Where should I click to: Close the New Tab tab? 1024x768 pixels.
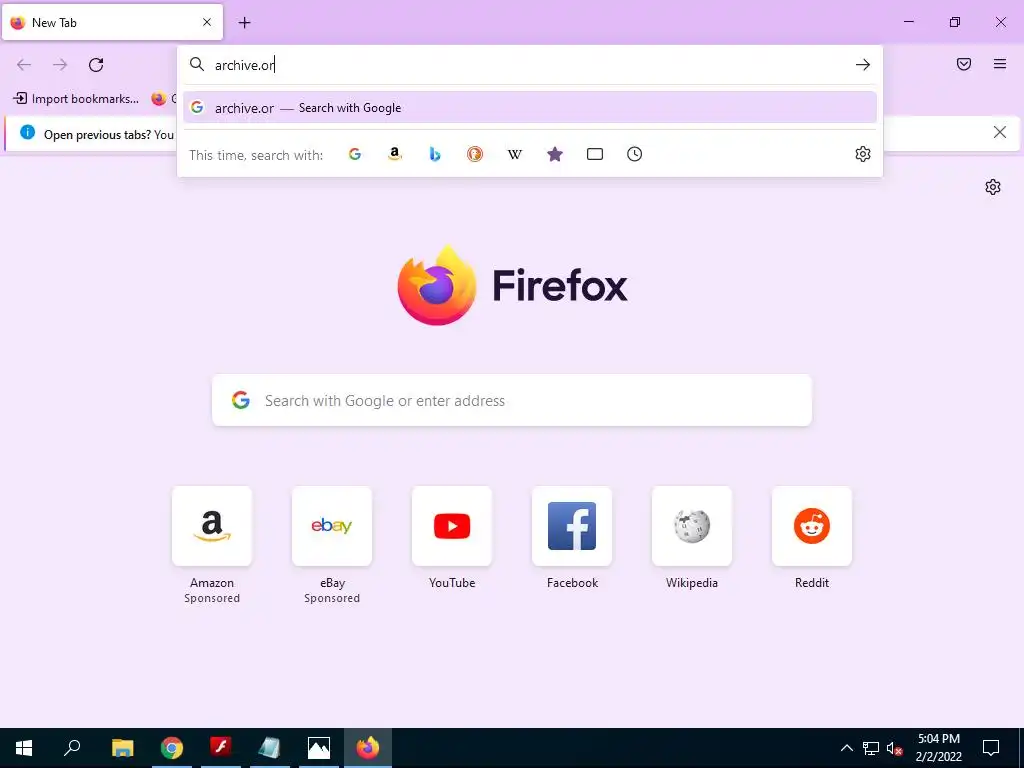pyautogui.click(x=207, y=22)
